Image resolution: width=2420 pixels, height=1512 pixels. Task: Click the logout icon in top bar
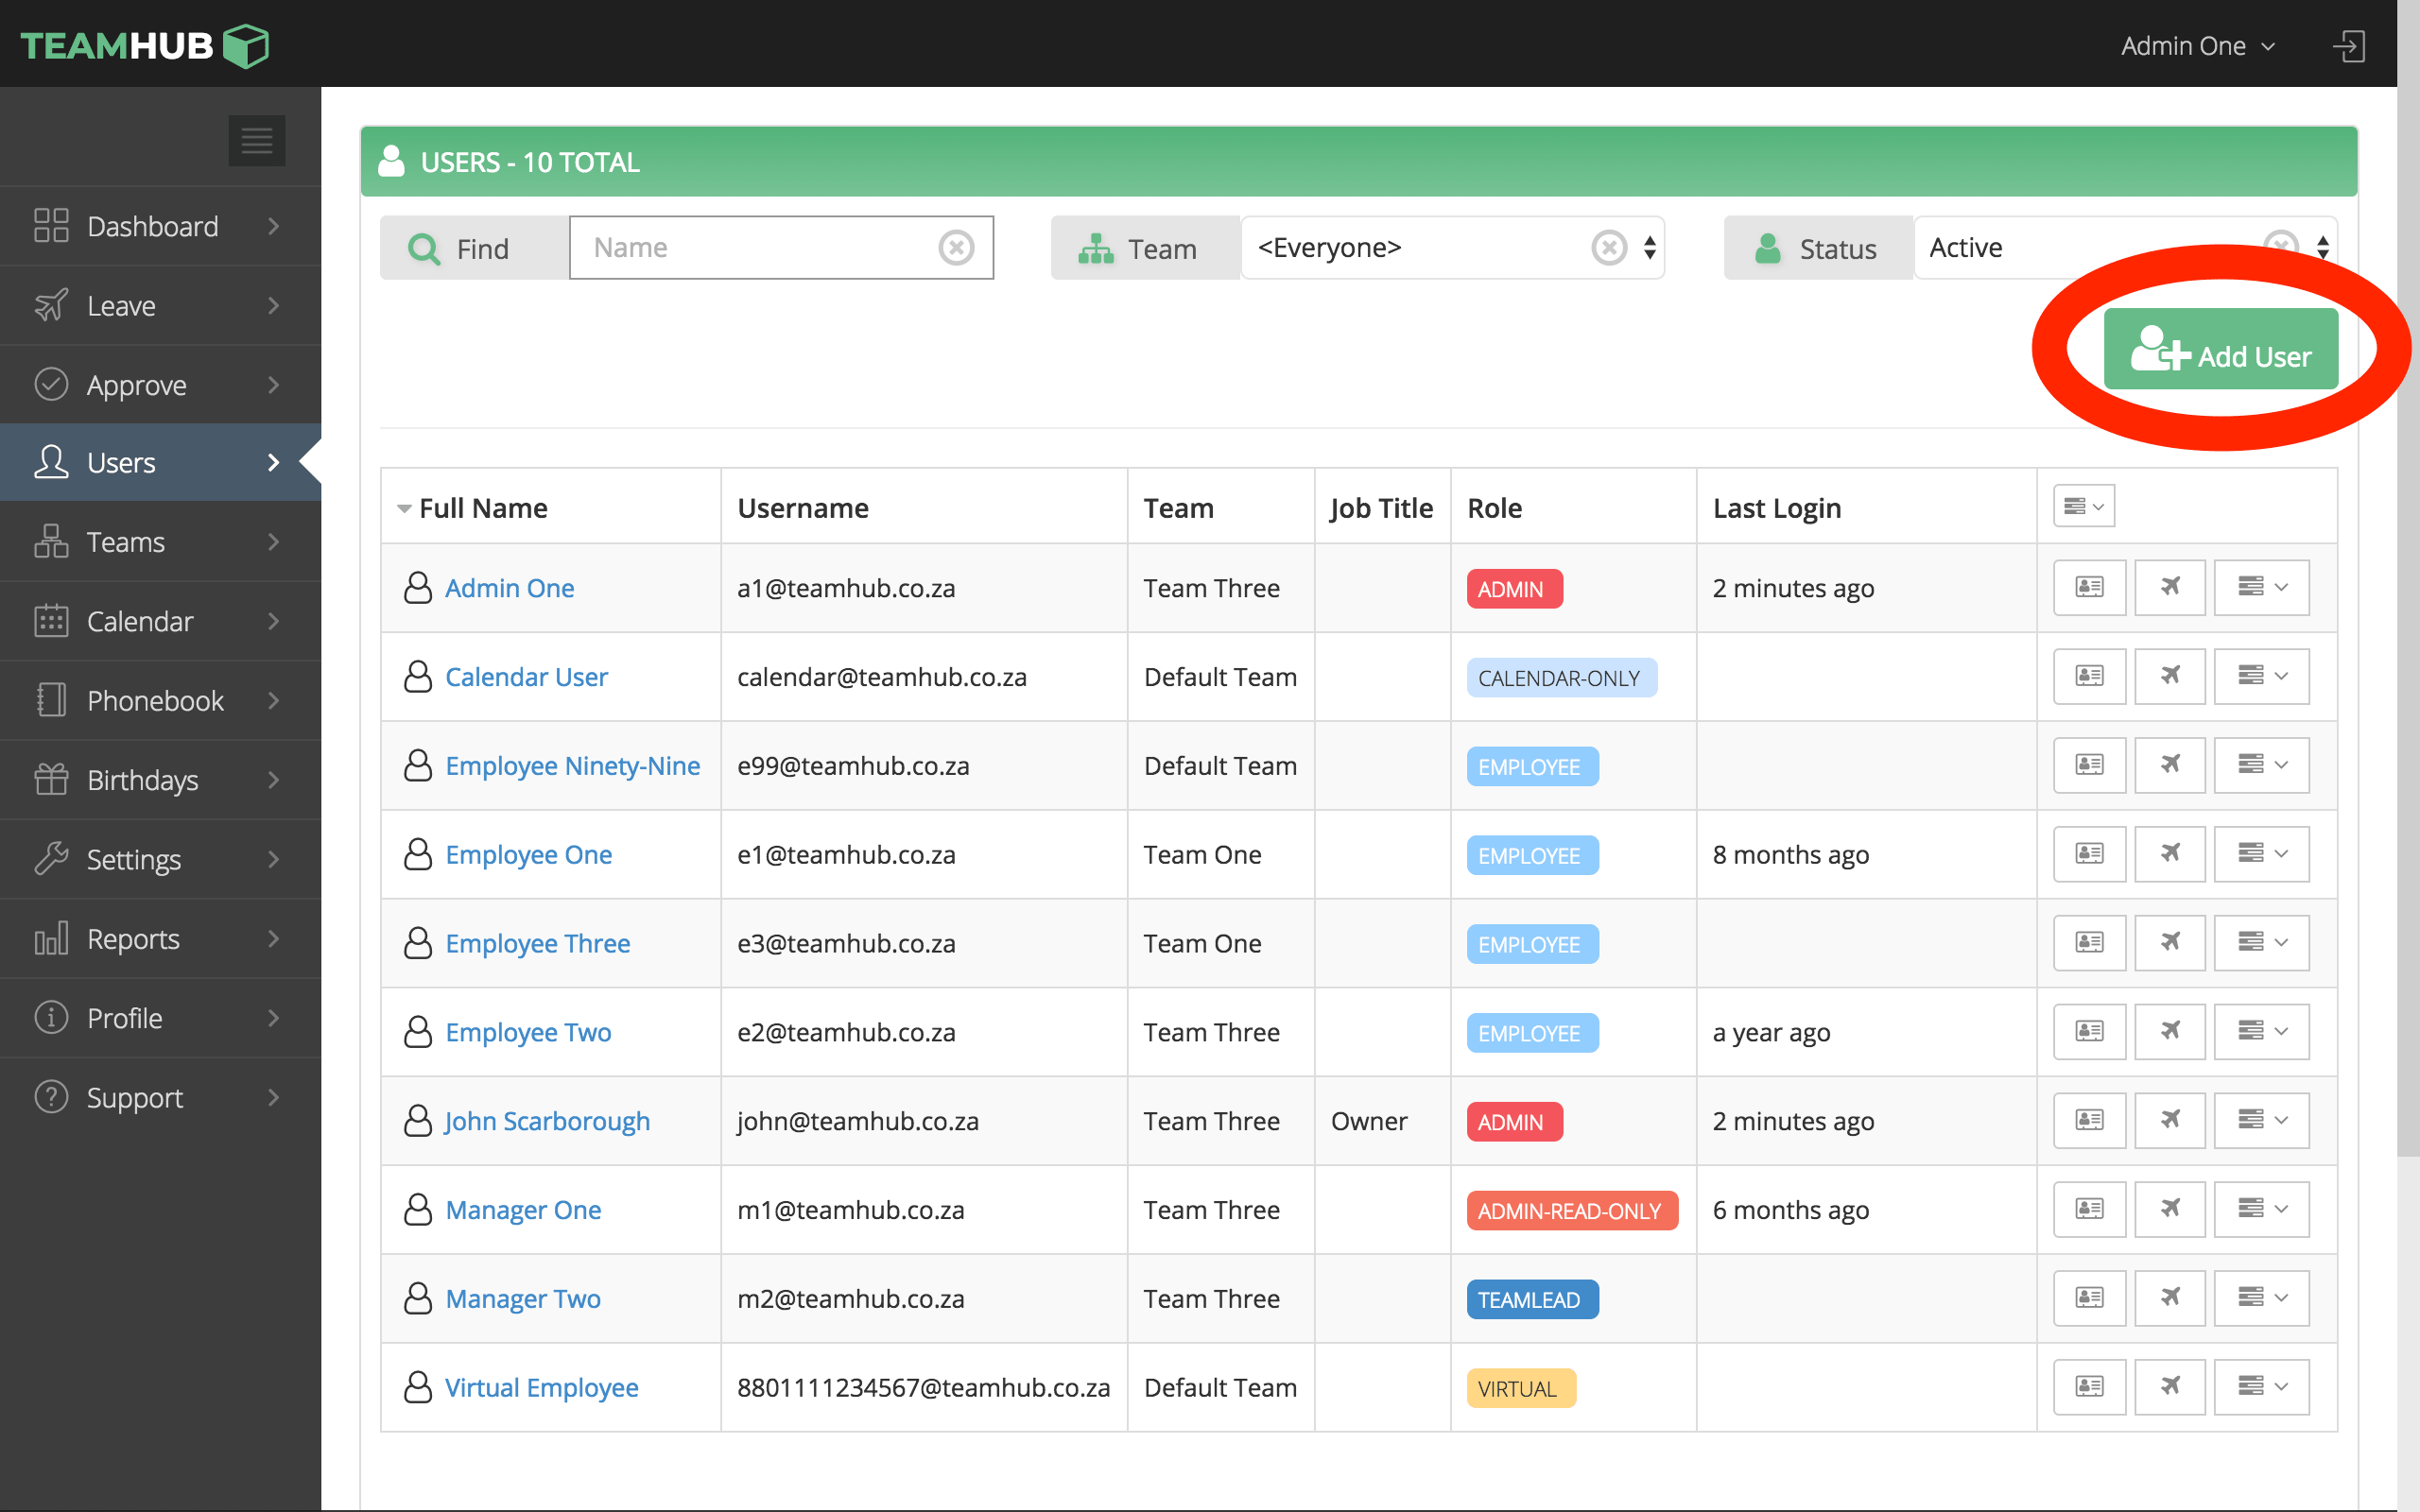pos(2347,46)
